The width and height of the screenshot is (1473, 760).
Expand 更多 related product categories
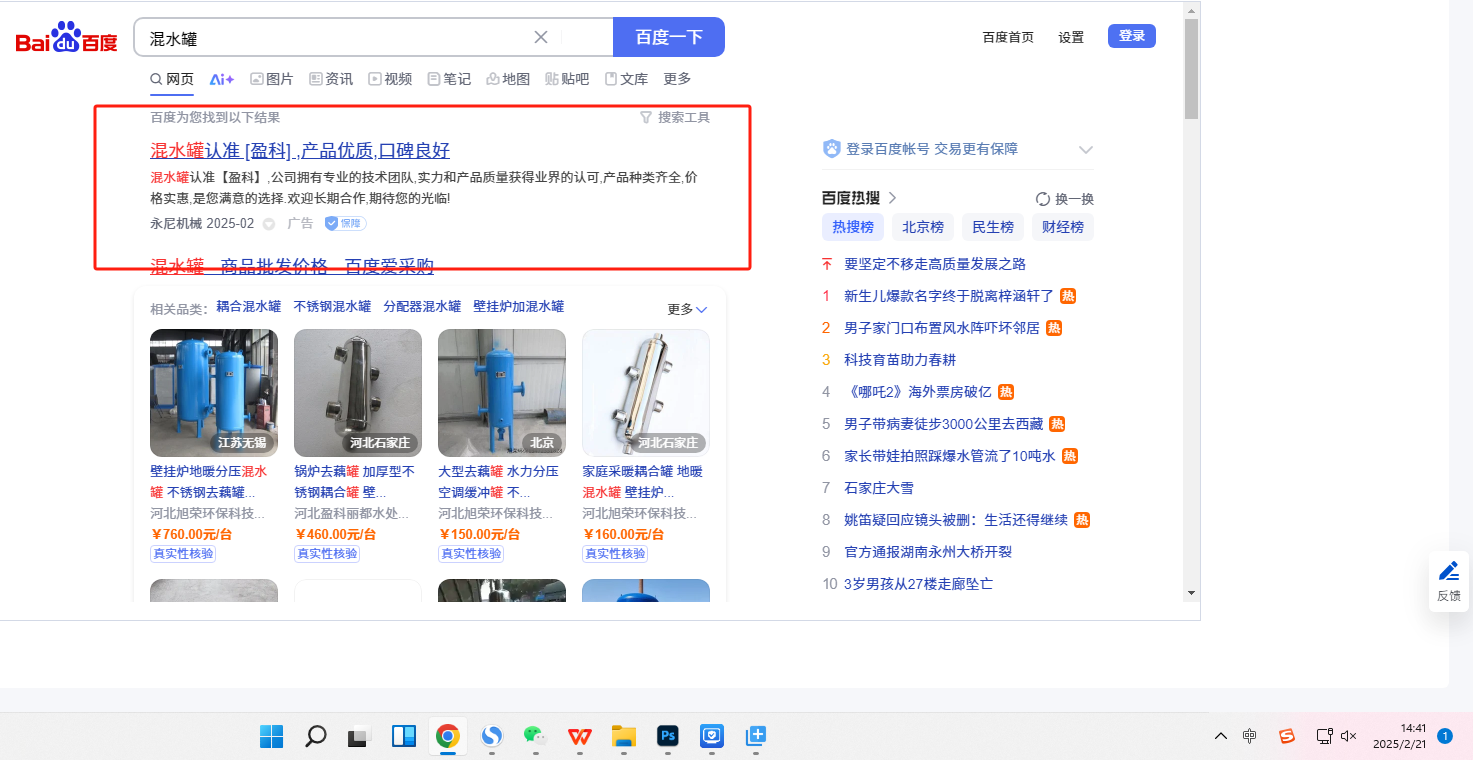pos(687,309)
